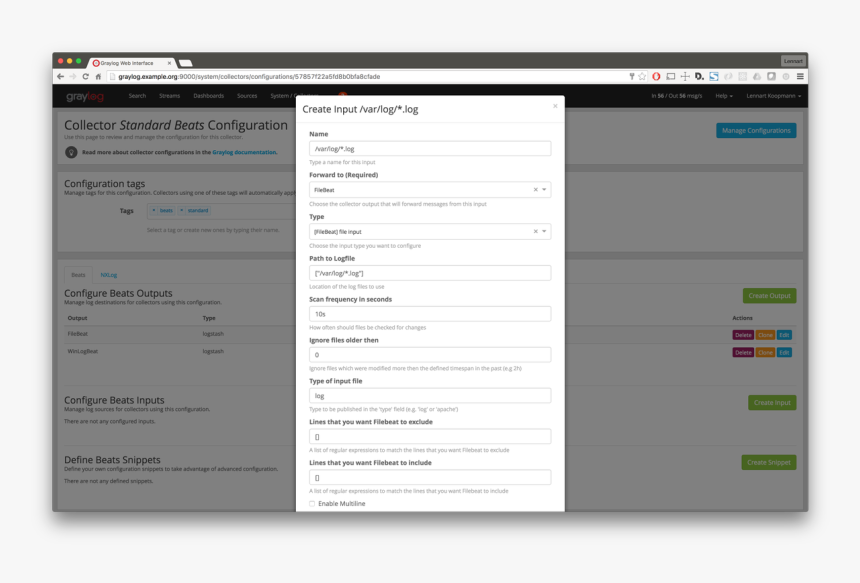860x583 pixels.
Task: Click the graylog logo
Action: [x=85, y=97]
